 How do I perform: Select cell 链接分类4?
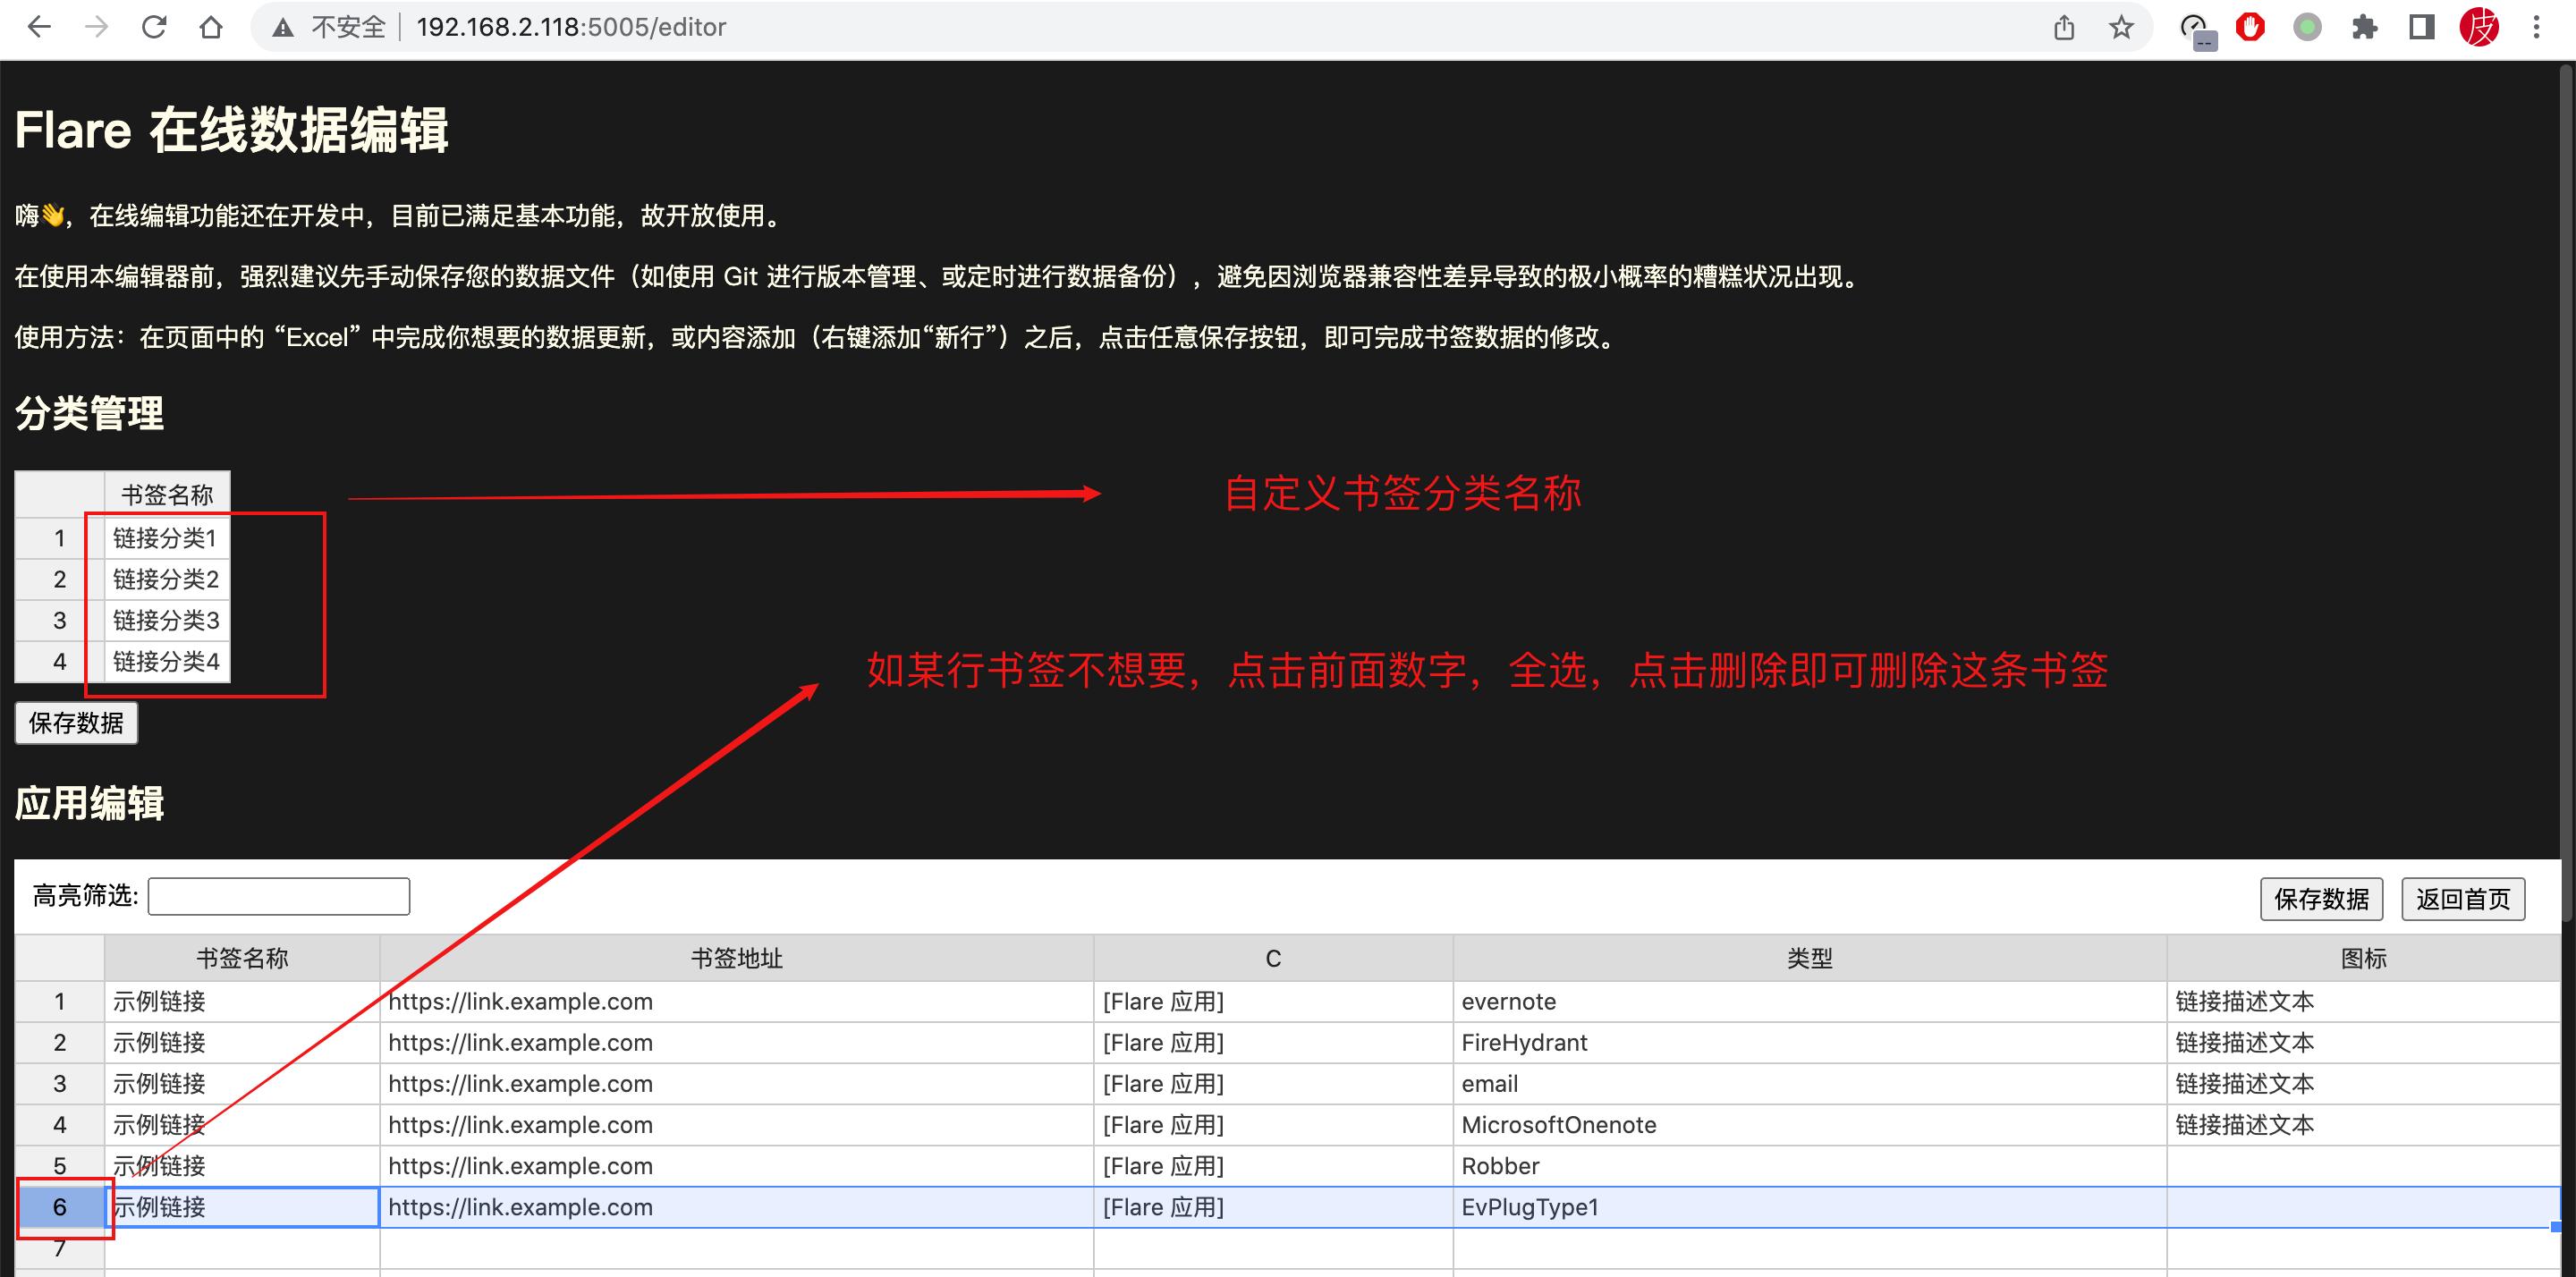[167, 661]
